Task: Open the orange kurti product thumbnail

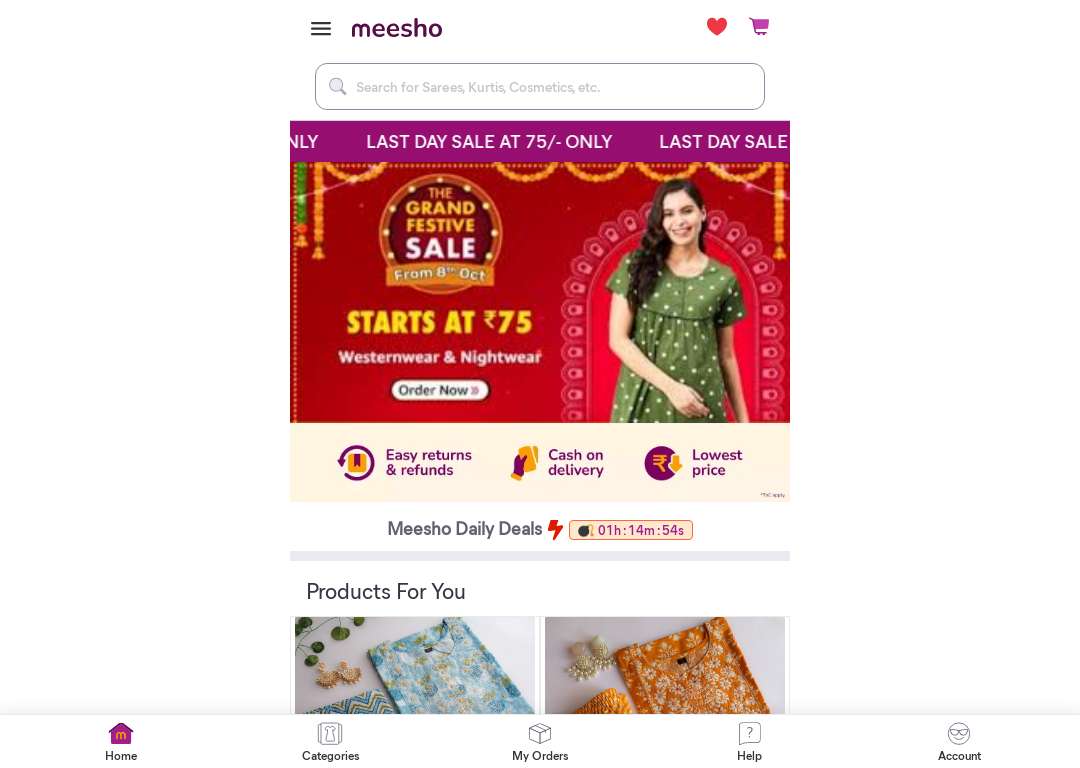Action: [x=665, y=665]
